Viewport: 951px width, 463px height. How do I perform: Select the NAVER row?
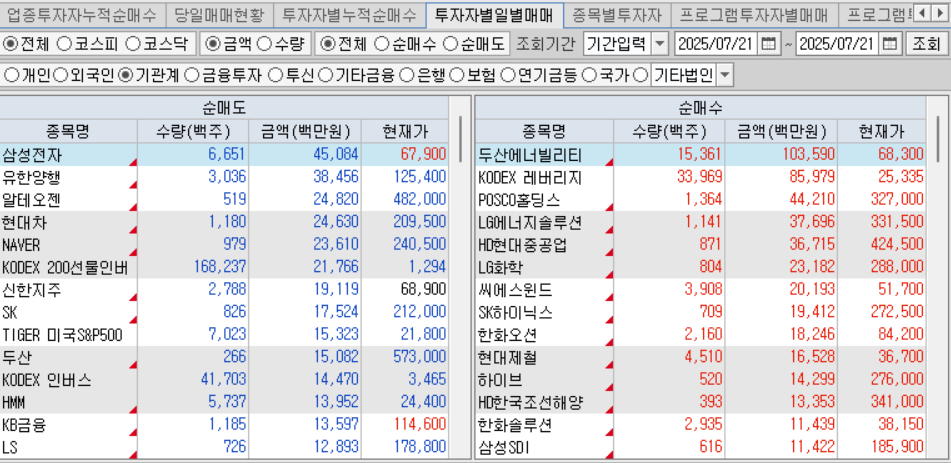click(224, 245)
